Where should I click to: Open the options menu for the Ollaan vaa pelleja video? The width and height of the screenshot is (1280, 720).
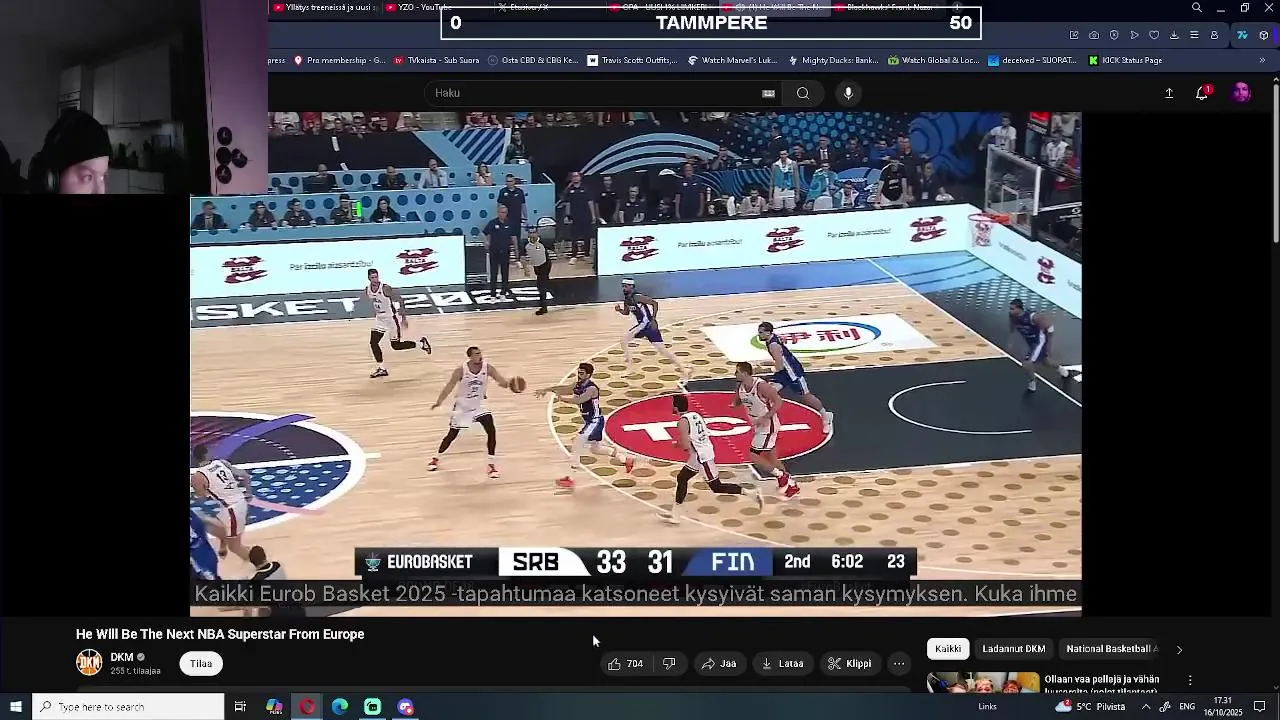click(1190, 680)
